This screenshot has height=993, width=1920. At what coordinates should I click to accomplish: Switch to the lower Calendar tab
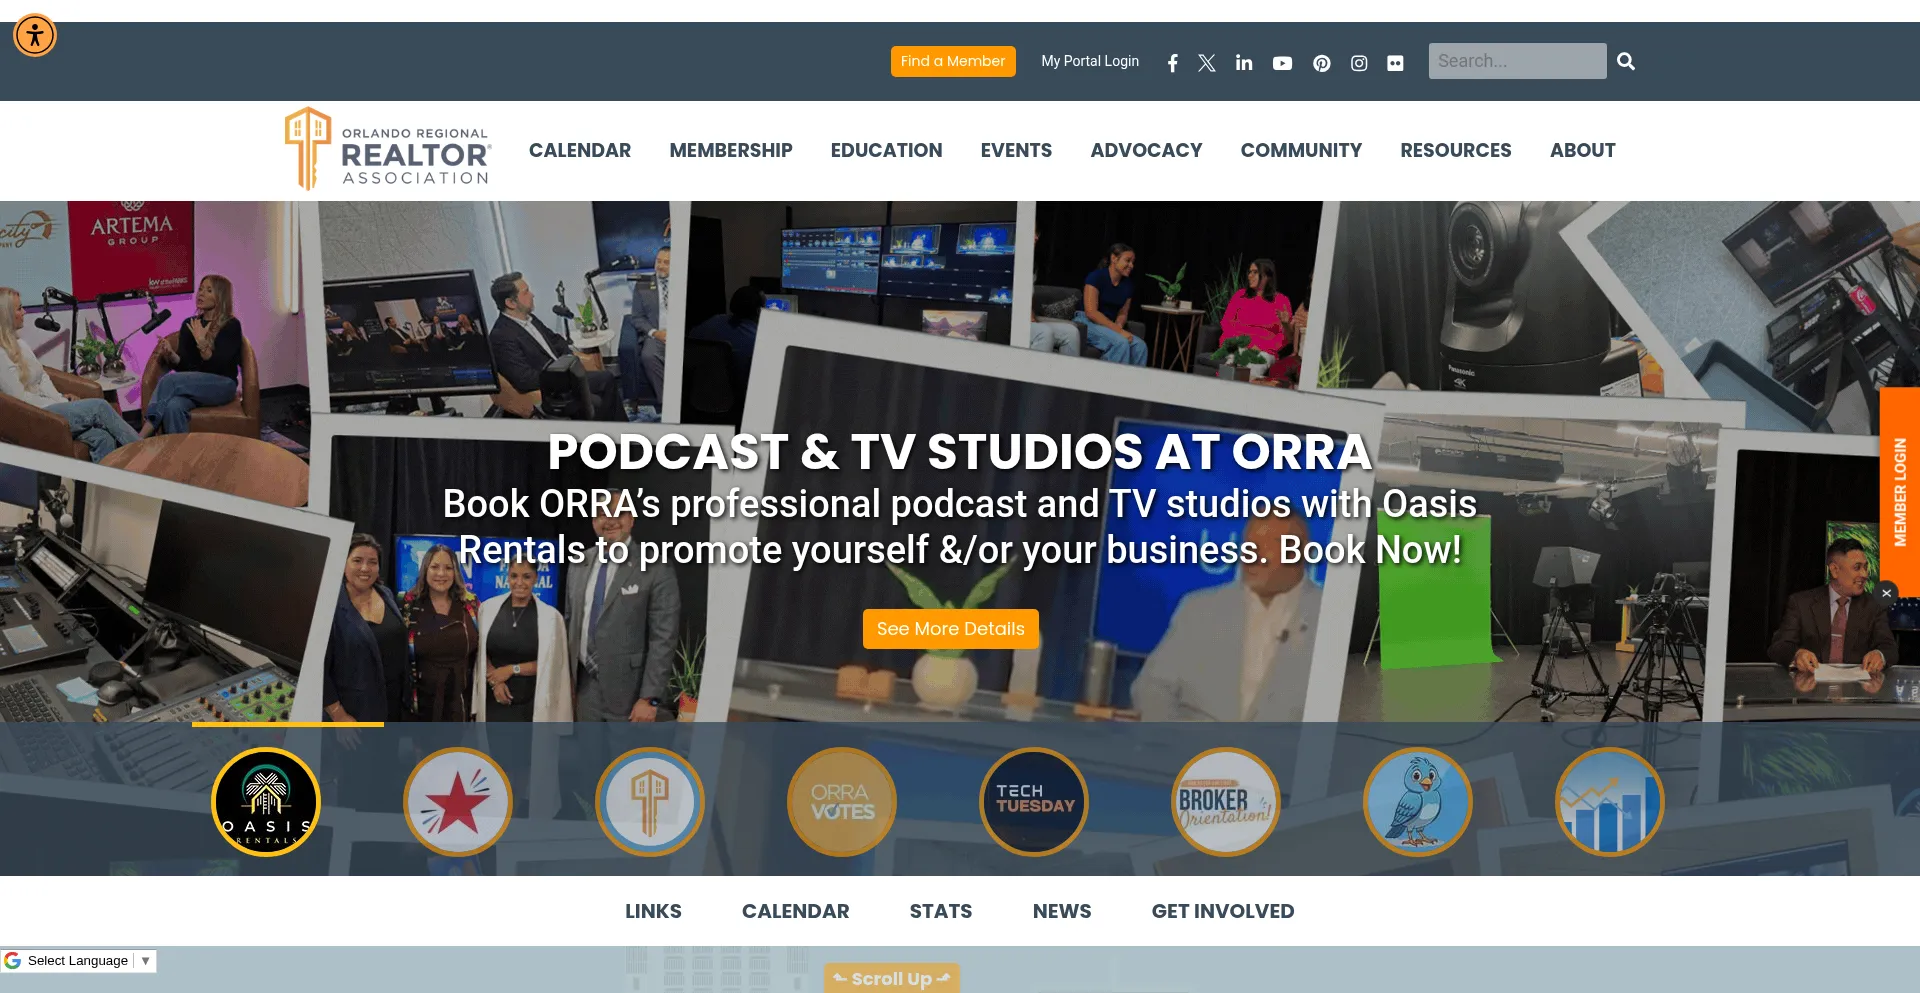point(796,911)
